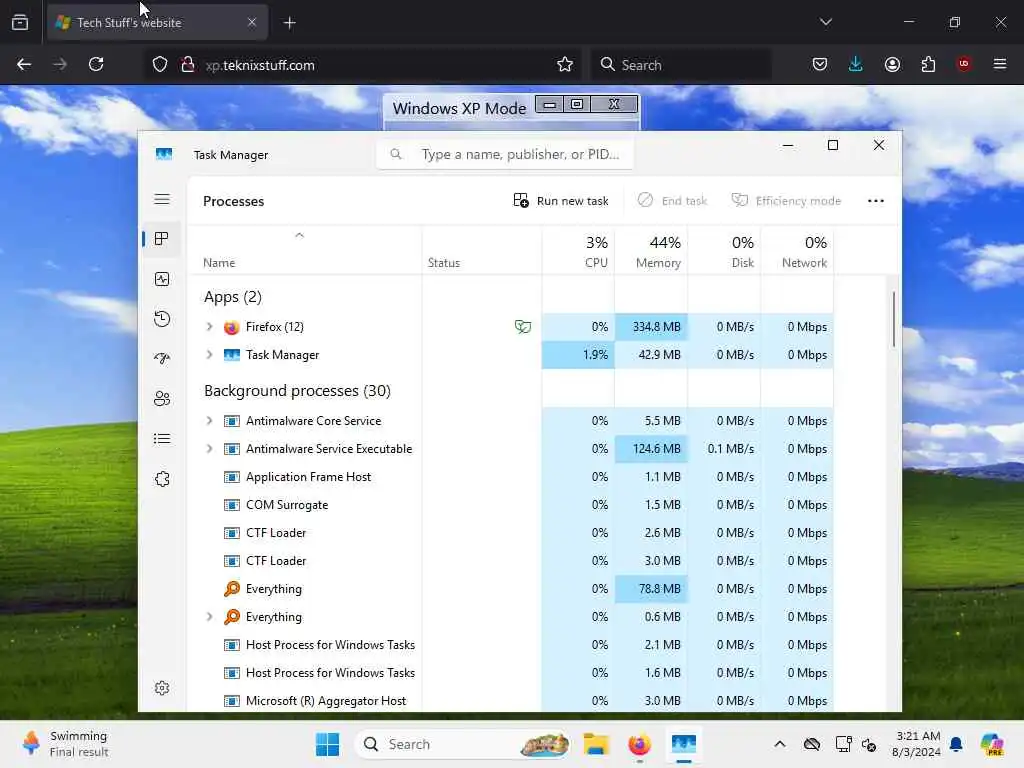Viewport: 1024px width, 768px height.
Task: Click the End task button
Action: coord(673,200)
